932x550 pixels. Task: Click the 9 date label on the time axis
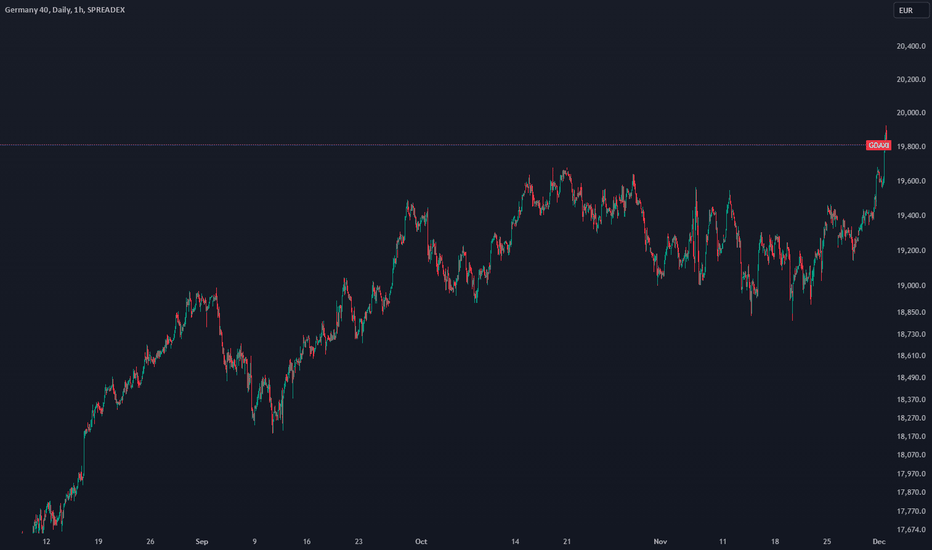coord(254,542)
